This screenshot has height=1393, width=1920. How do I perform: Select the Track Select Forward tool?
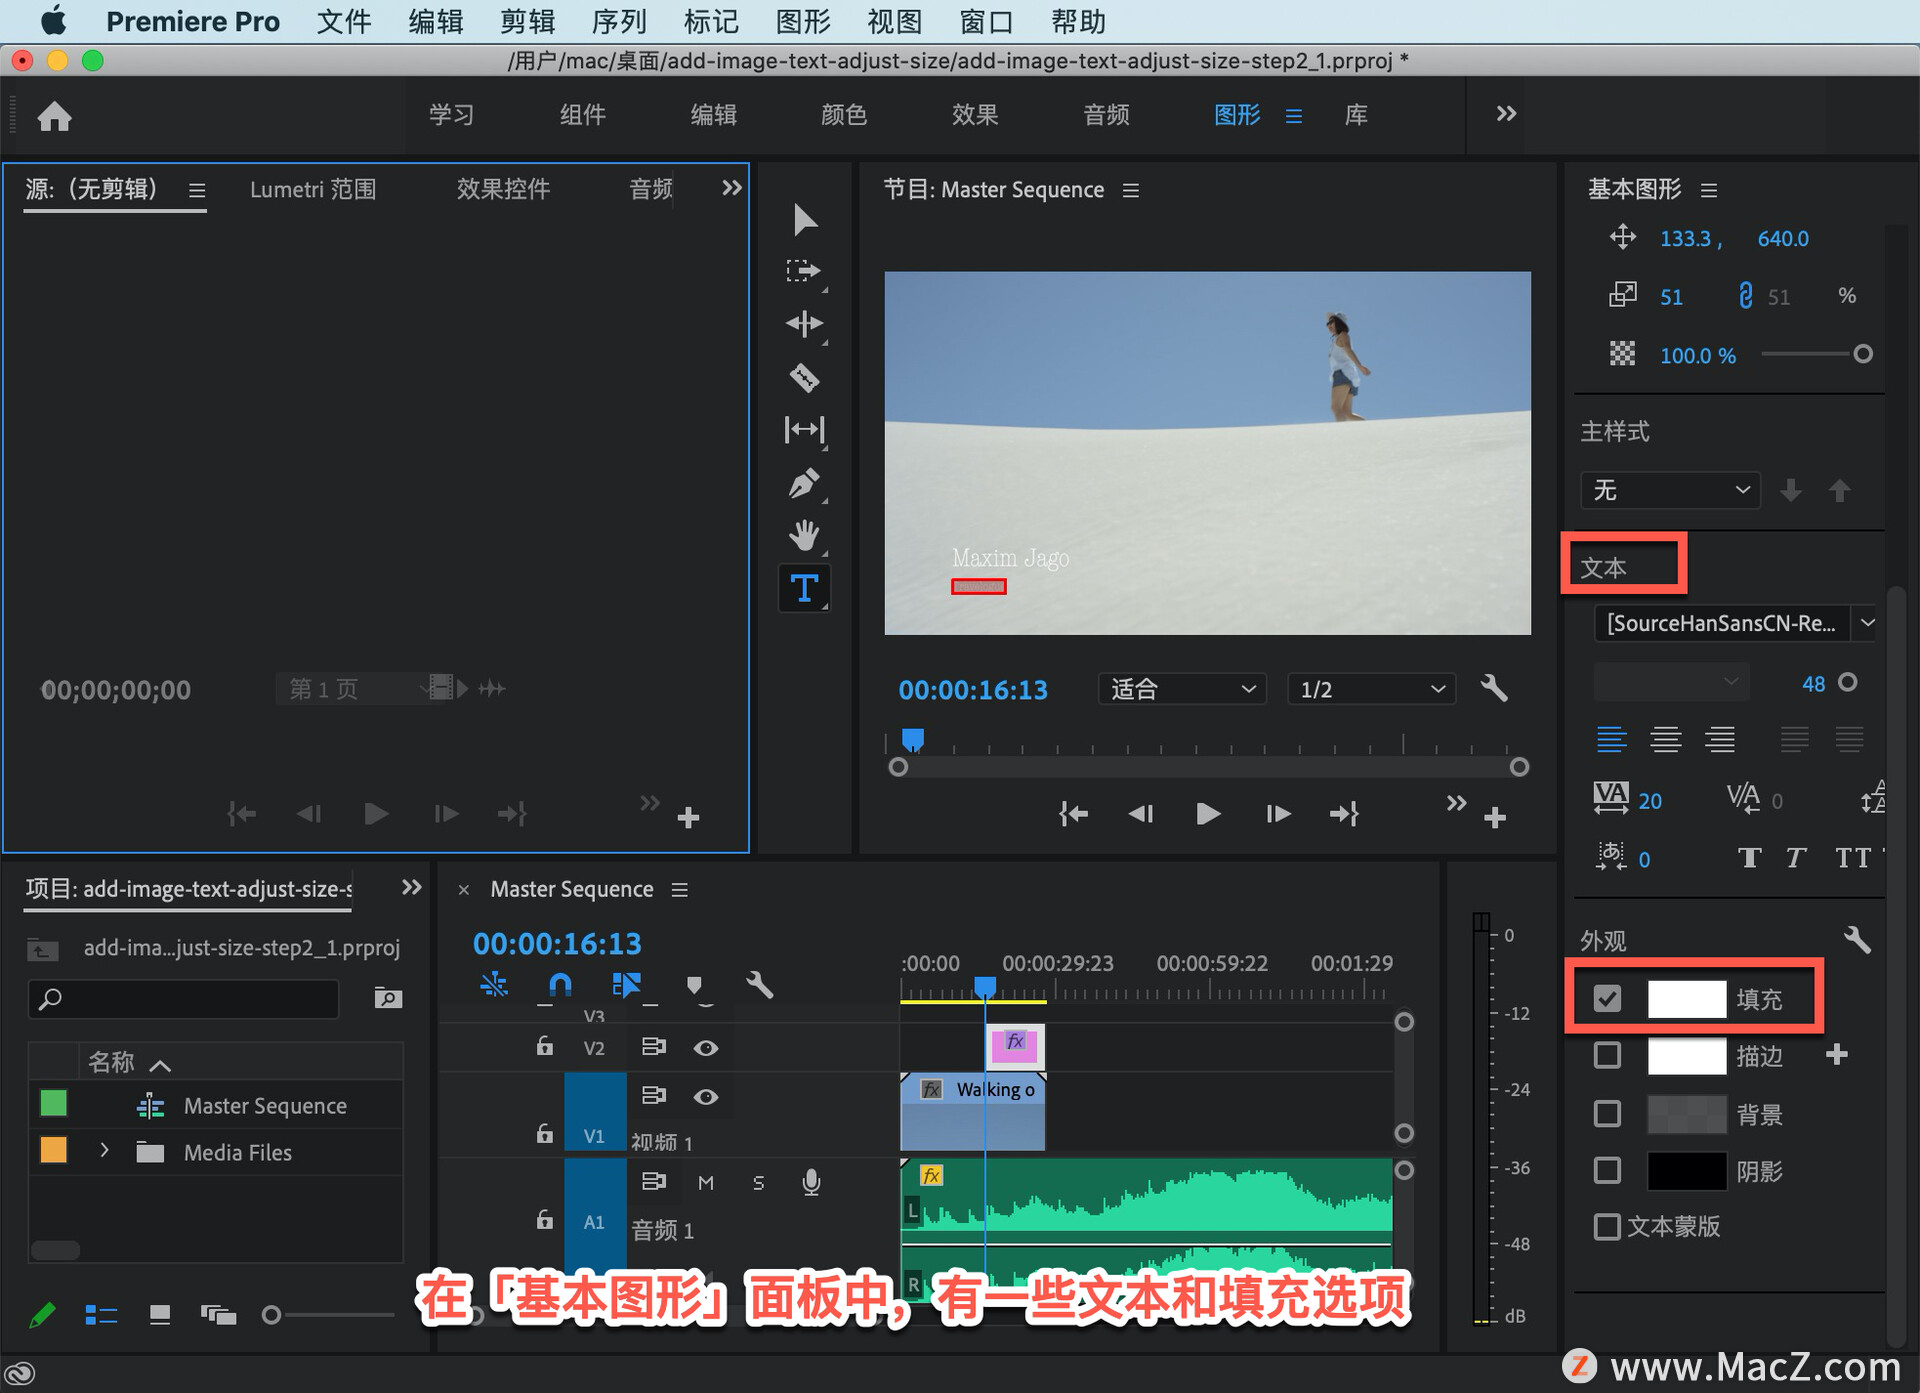point(803,271)
